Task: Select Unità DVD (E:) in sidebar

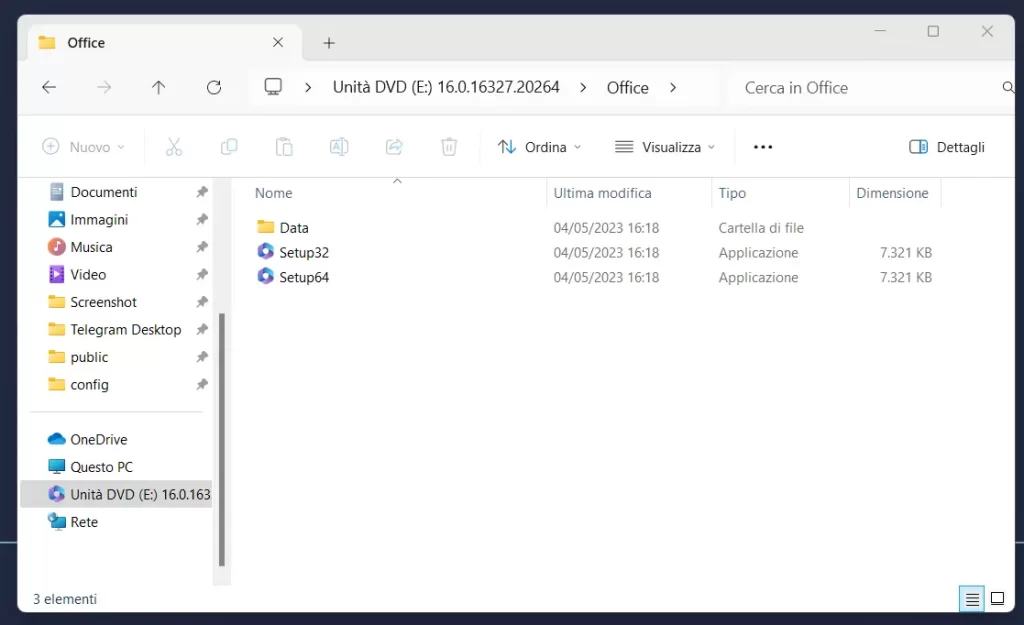Action: tap(116, 494)
